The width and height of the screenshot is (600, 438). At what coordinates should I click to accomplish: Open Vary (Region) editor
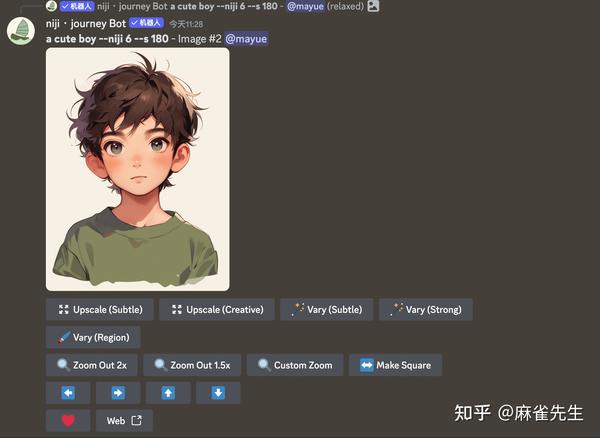93,337
